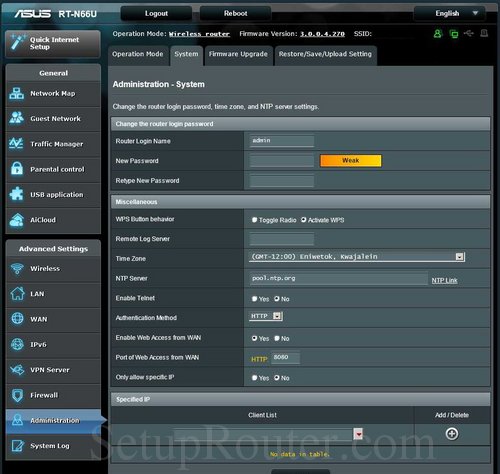Click the green user status icon
This screenshot has height=474, width=500.
pyautogui.click(x=438, y=33)
